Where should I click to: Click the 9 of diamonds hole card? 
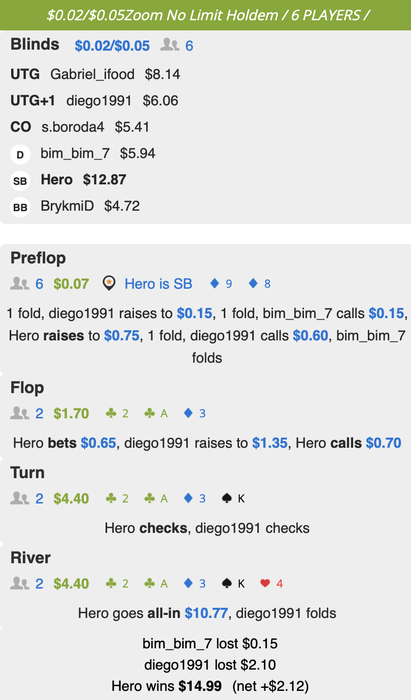point(221,283)
